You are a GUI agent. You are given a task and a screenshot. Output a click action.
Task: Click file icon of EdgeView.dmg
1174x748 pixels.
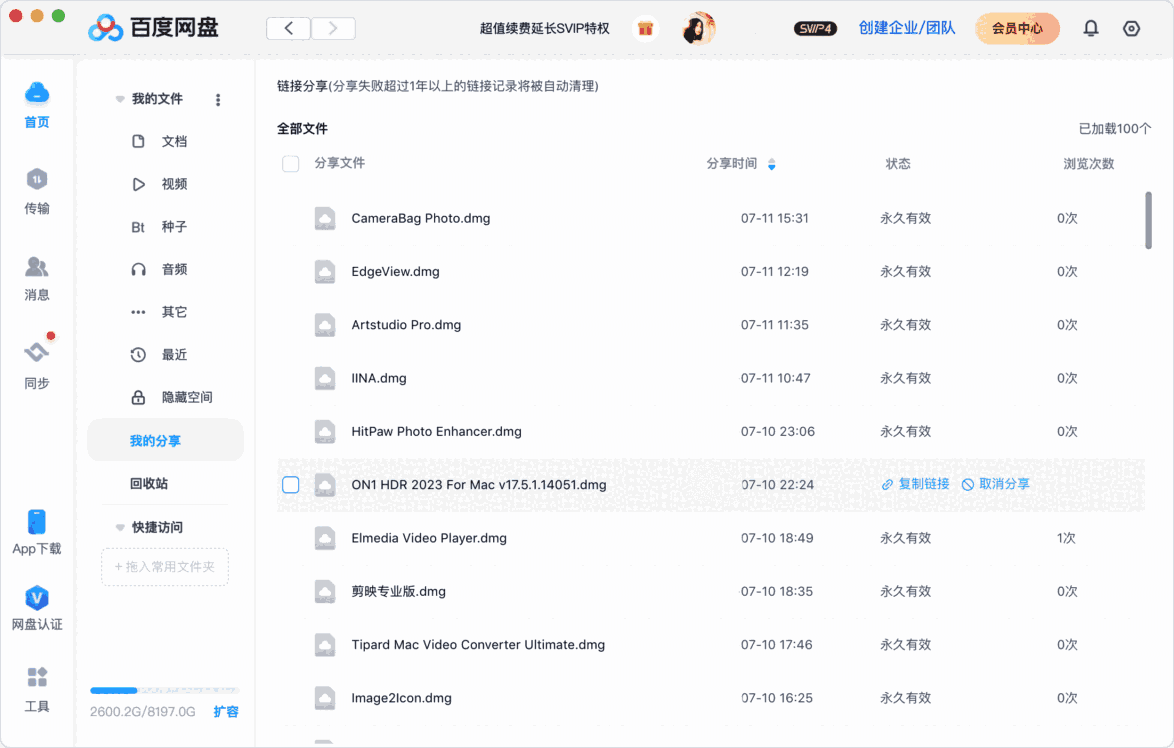pos(325,272)
